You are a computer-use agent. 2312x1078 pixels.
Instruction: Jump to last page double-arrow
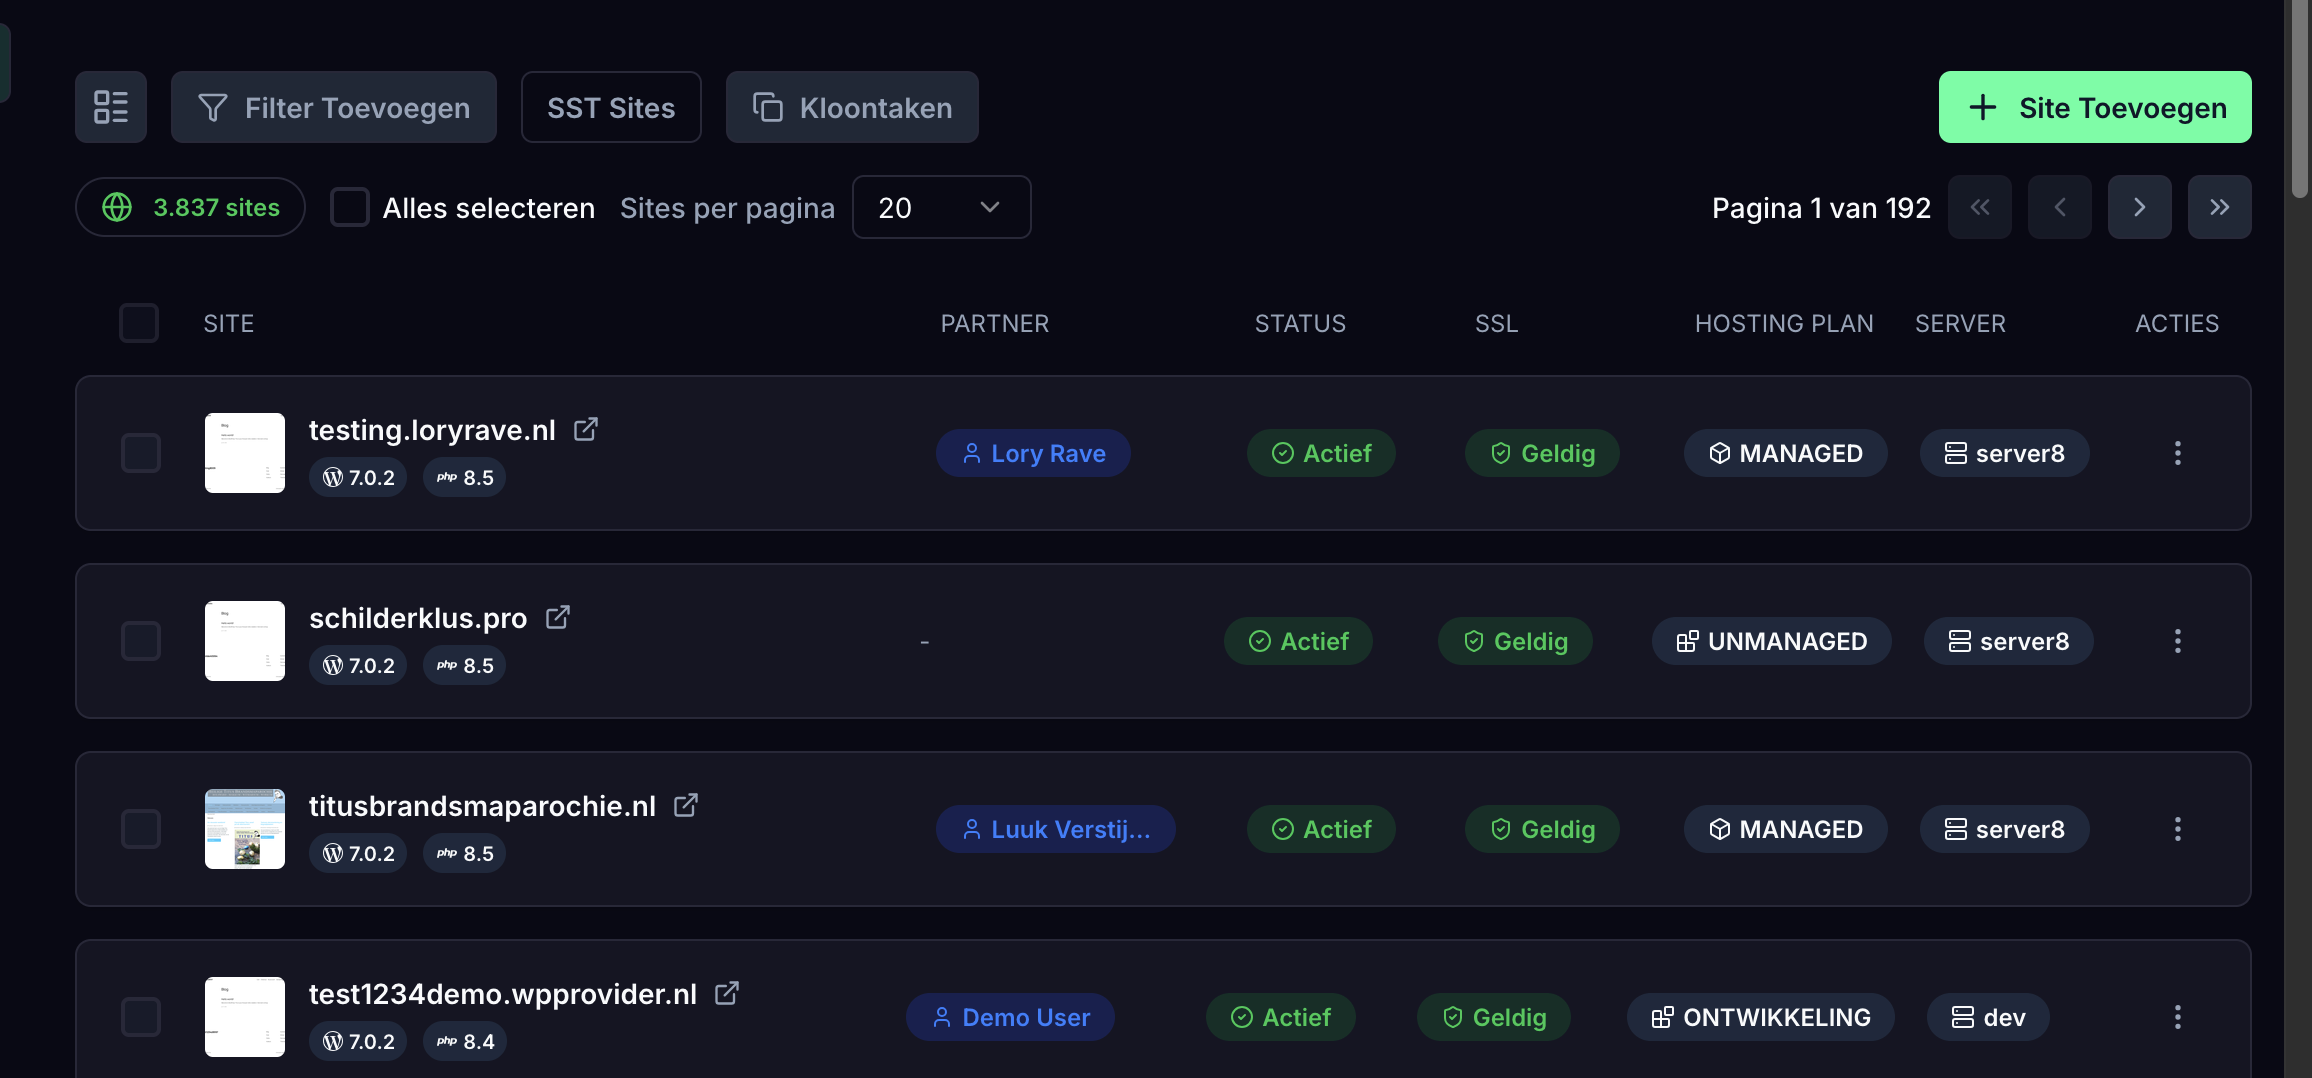pos(2219,207)
